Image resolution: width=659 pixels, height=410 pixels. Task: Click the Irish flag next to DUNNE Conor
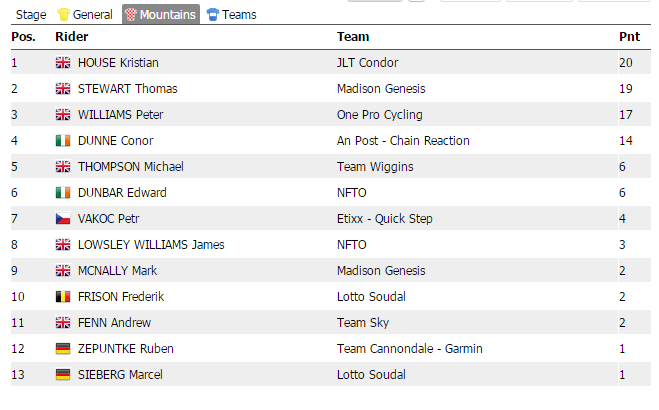click(x=62, y=141)
